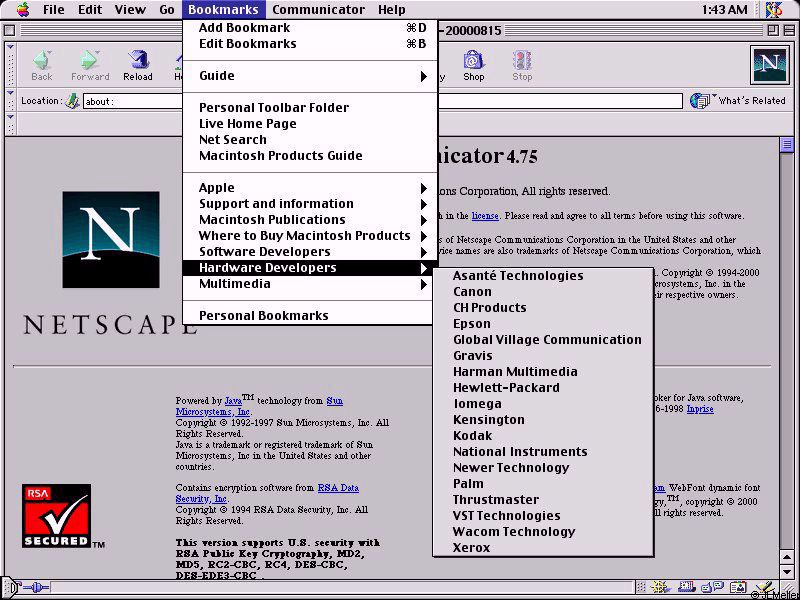Choose Add Bookmark
The height and width of the screenshot is (600, 800).
(310, 28)
